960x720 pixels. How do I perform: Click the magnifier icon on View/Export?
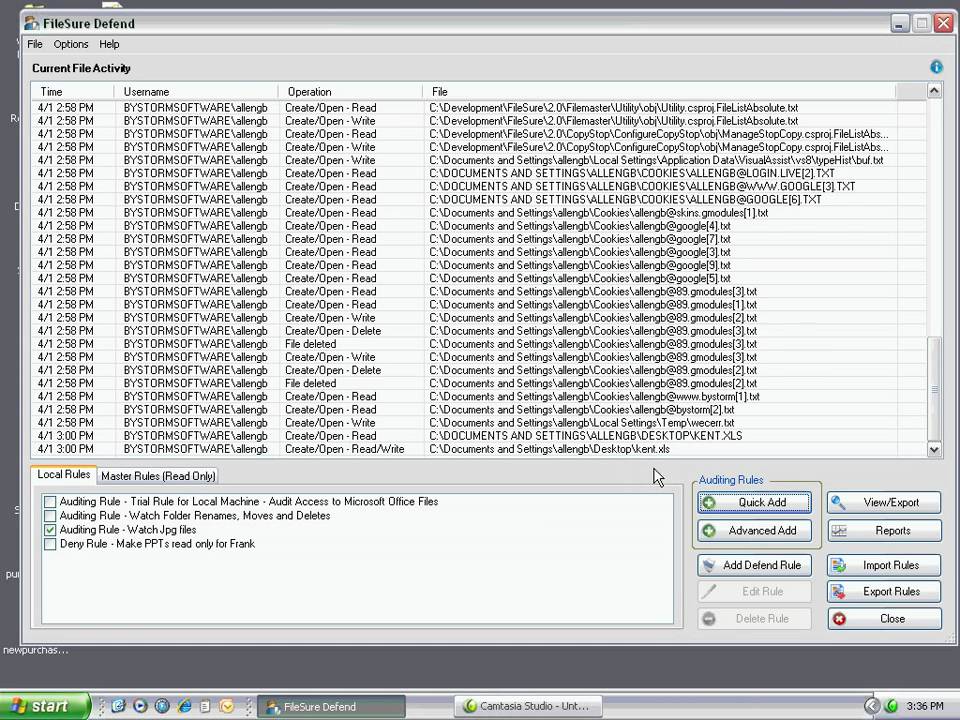point(838,503)
